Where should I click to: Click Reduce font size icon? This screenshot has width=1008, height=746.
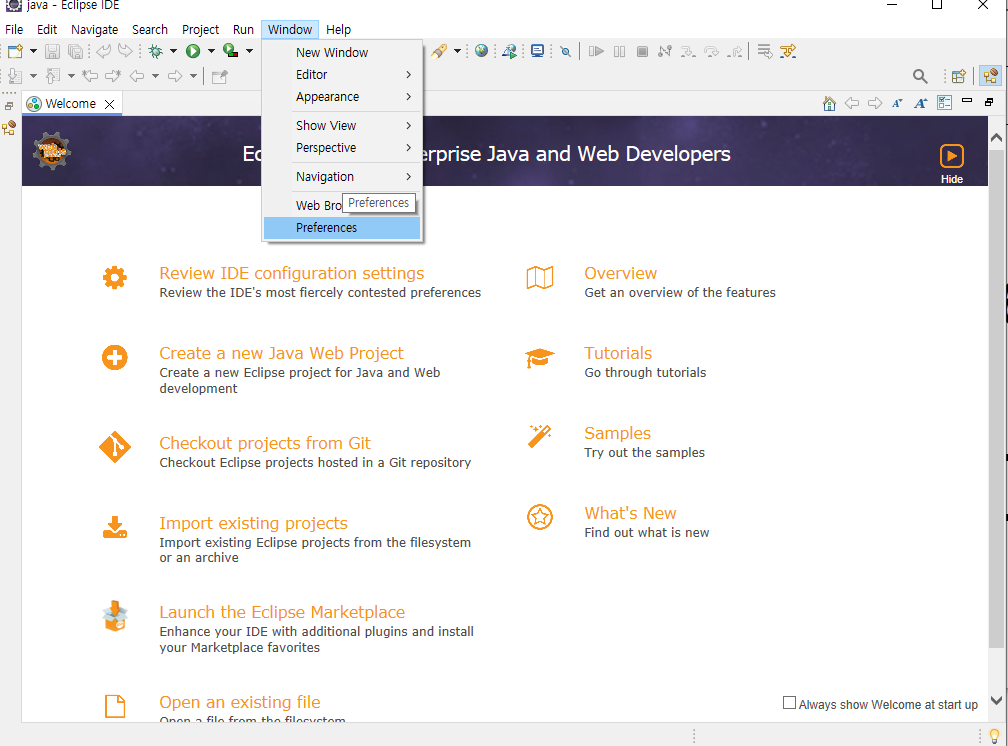(897, 103)
